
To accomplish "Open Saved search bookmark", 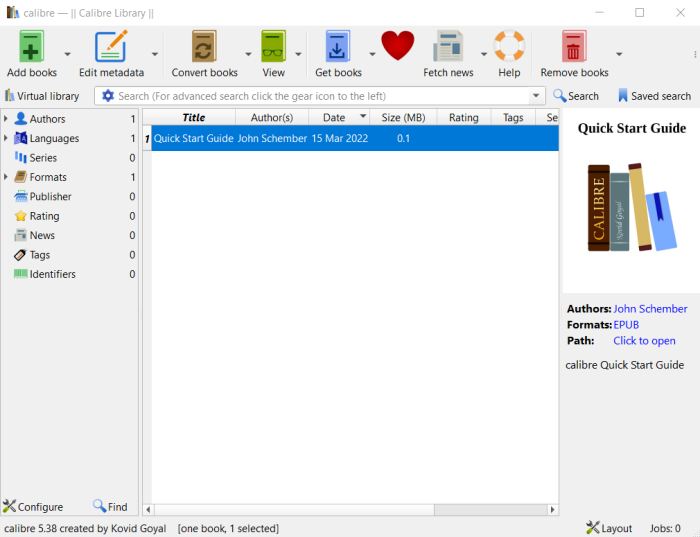I will coord(654,96).
